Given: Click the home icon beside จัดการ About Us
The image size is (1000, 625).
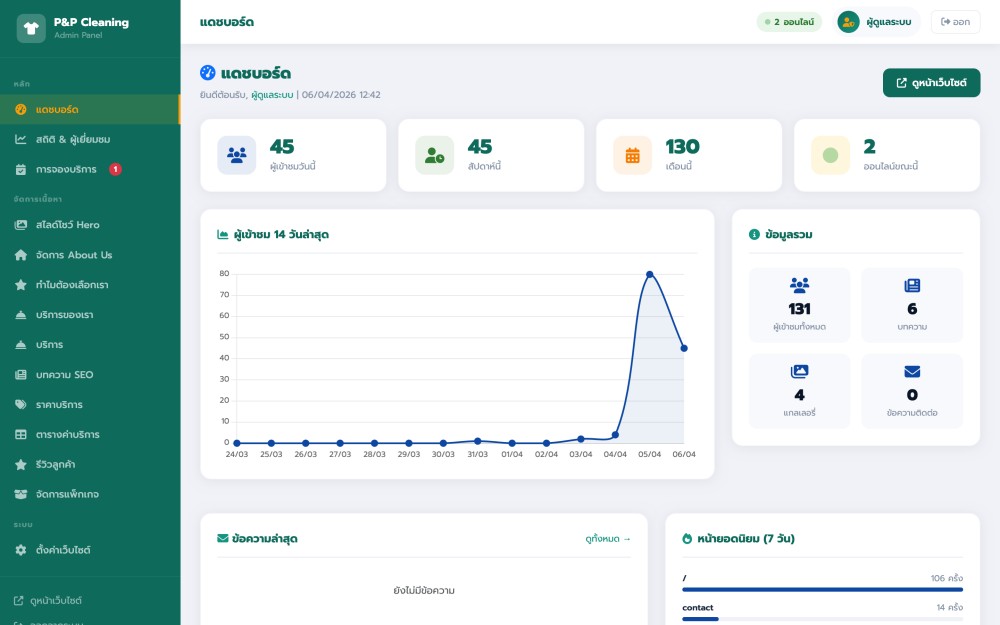Looking at the screenshot, I should coord(21,255).
